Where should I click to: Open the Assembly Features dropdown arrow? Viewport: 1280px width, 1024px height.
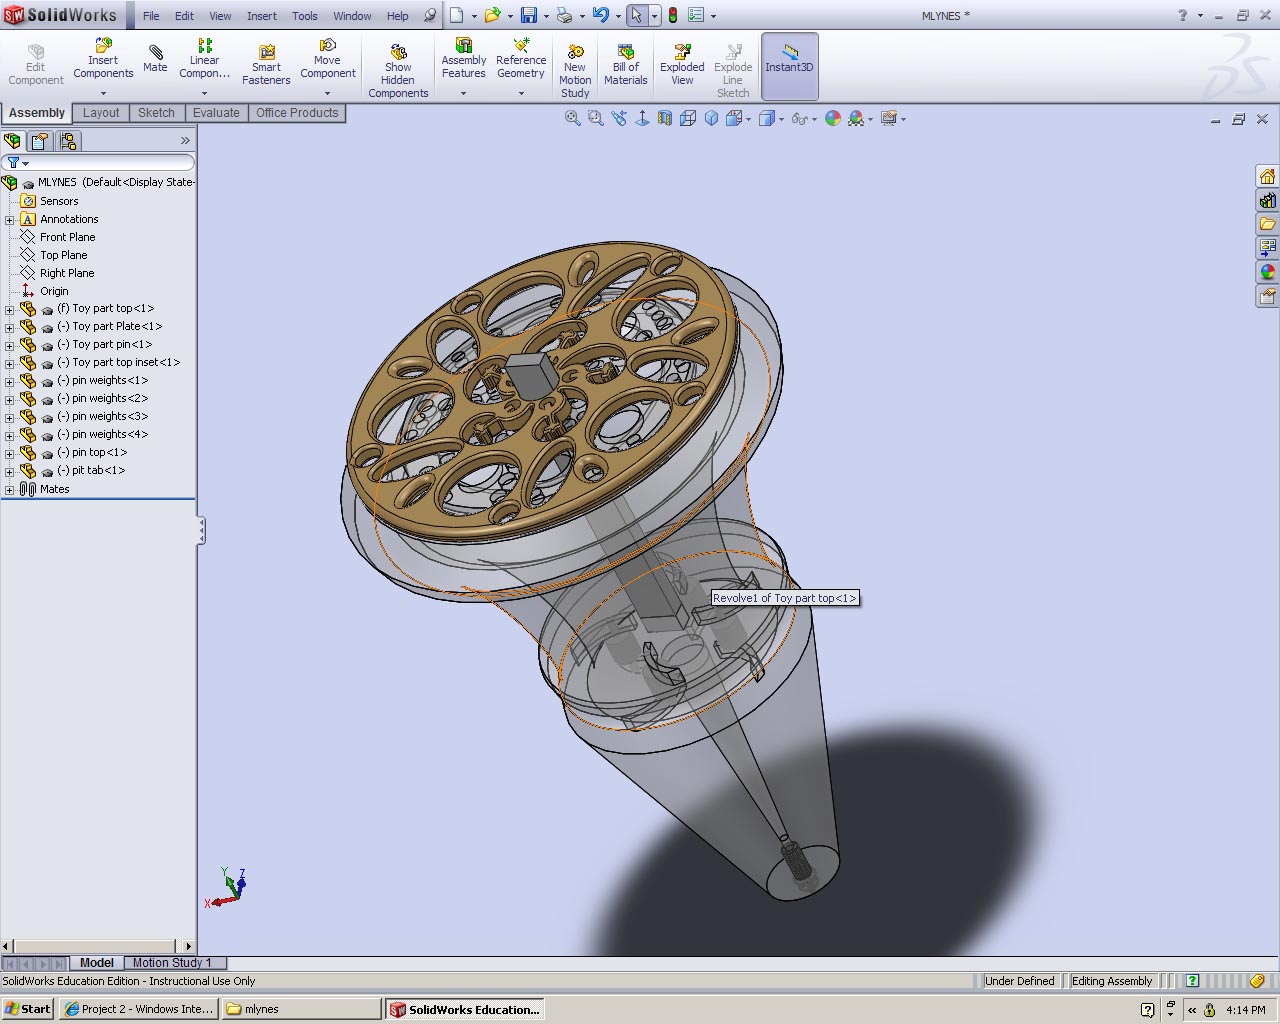[463, 93]
